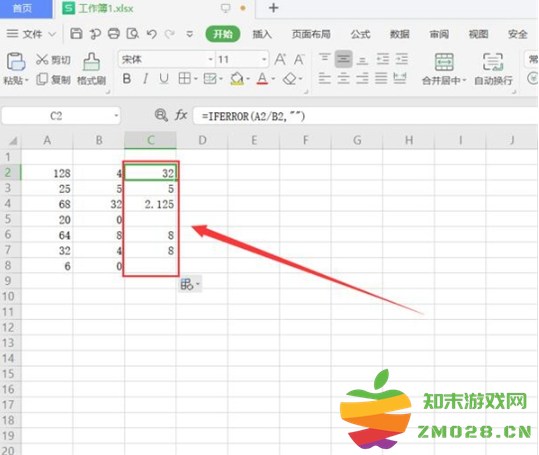Open Print Preview icon
Screen dimensions: 539x455
(x=133, y=34)
